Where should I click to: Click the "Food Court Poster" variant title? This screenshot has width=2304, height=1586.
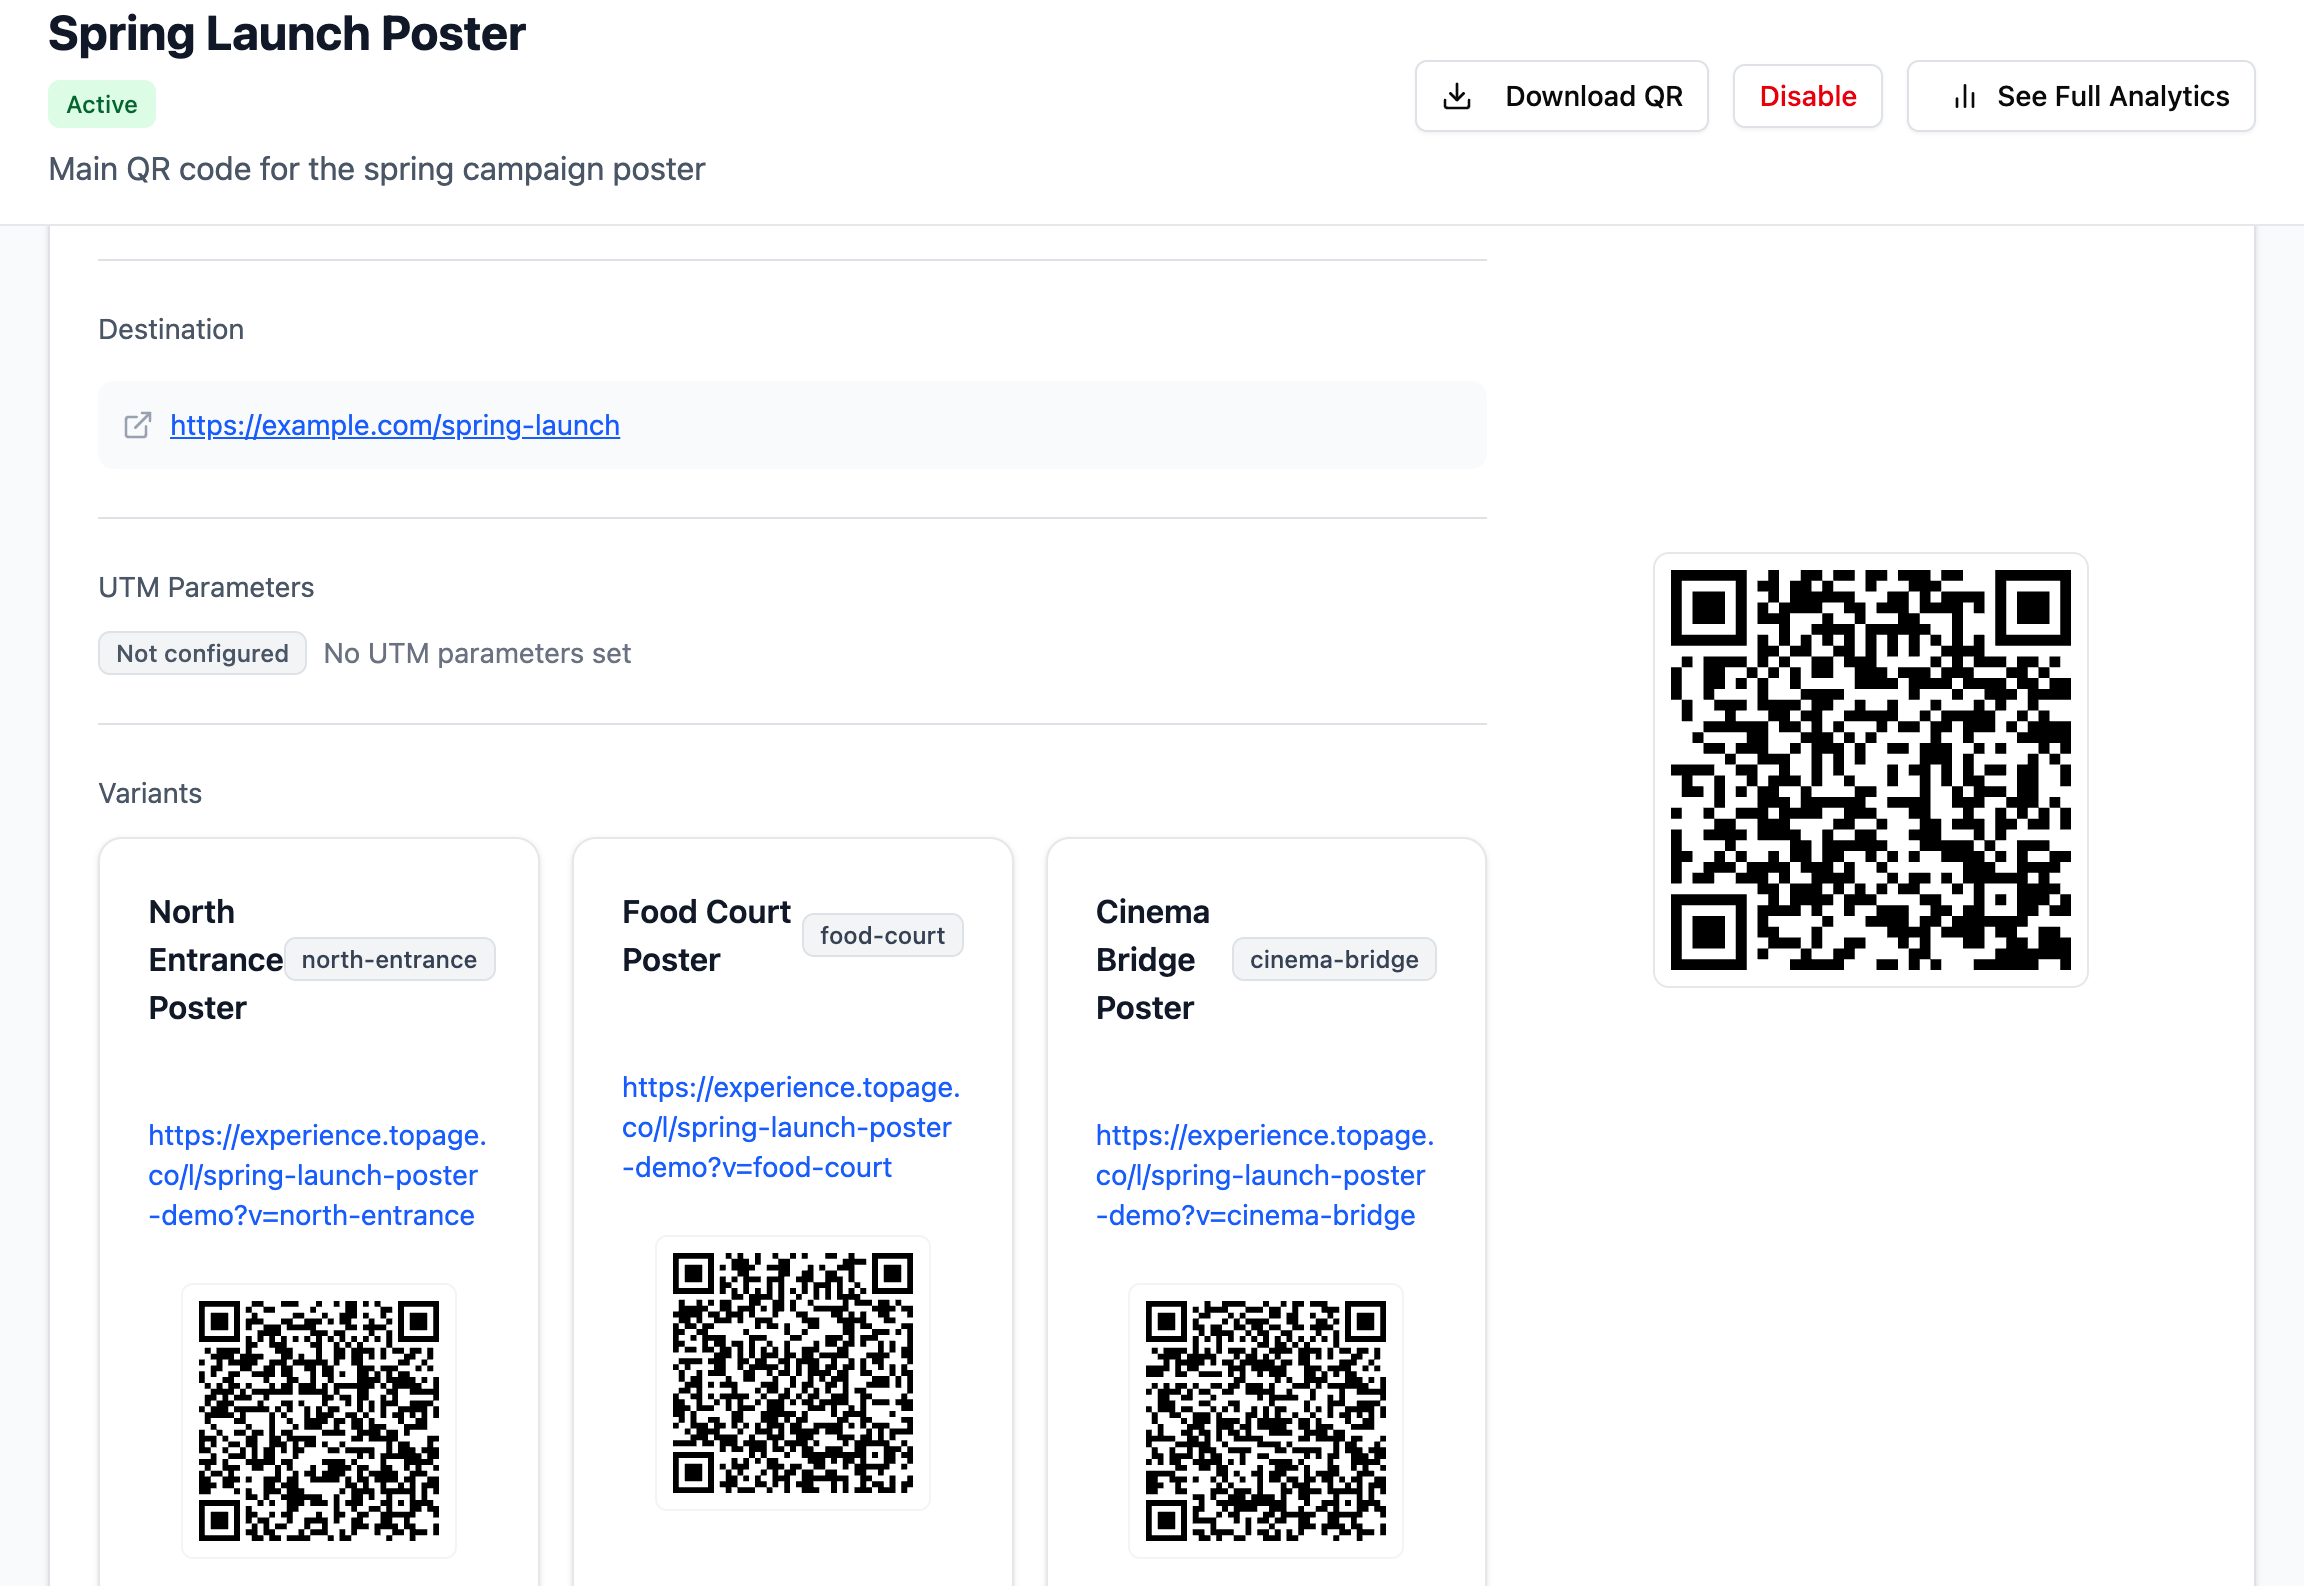point(706,936)
